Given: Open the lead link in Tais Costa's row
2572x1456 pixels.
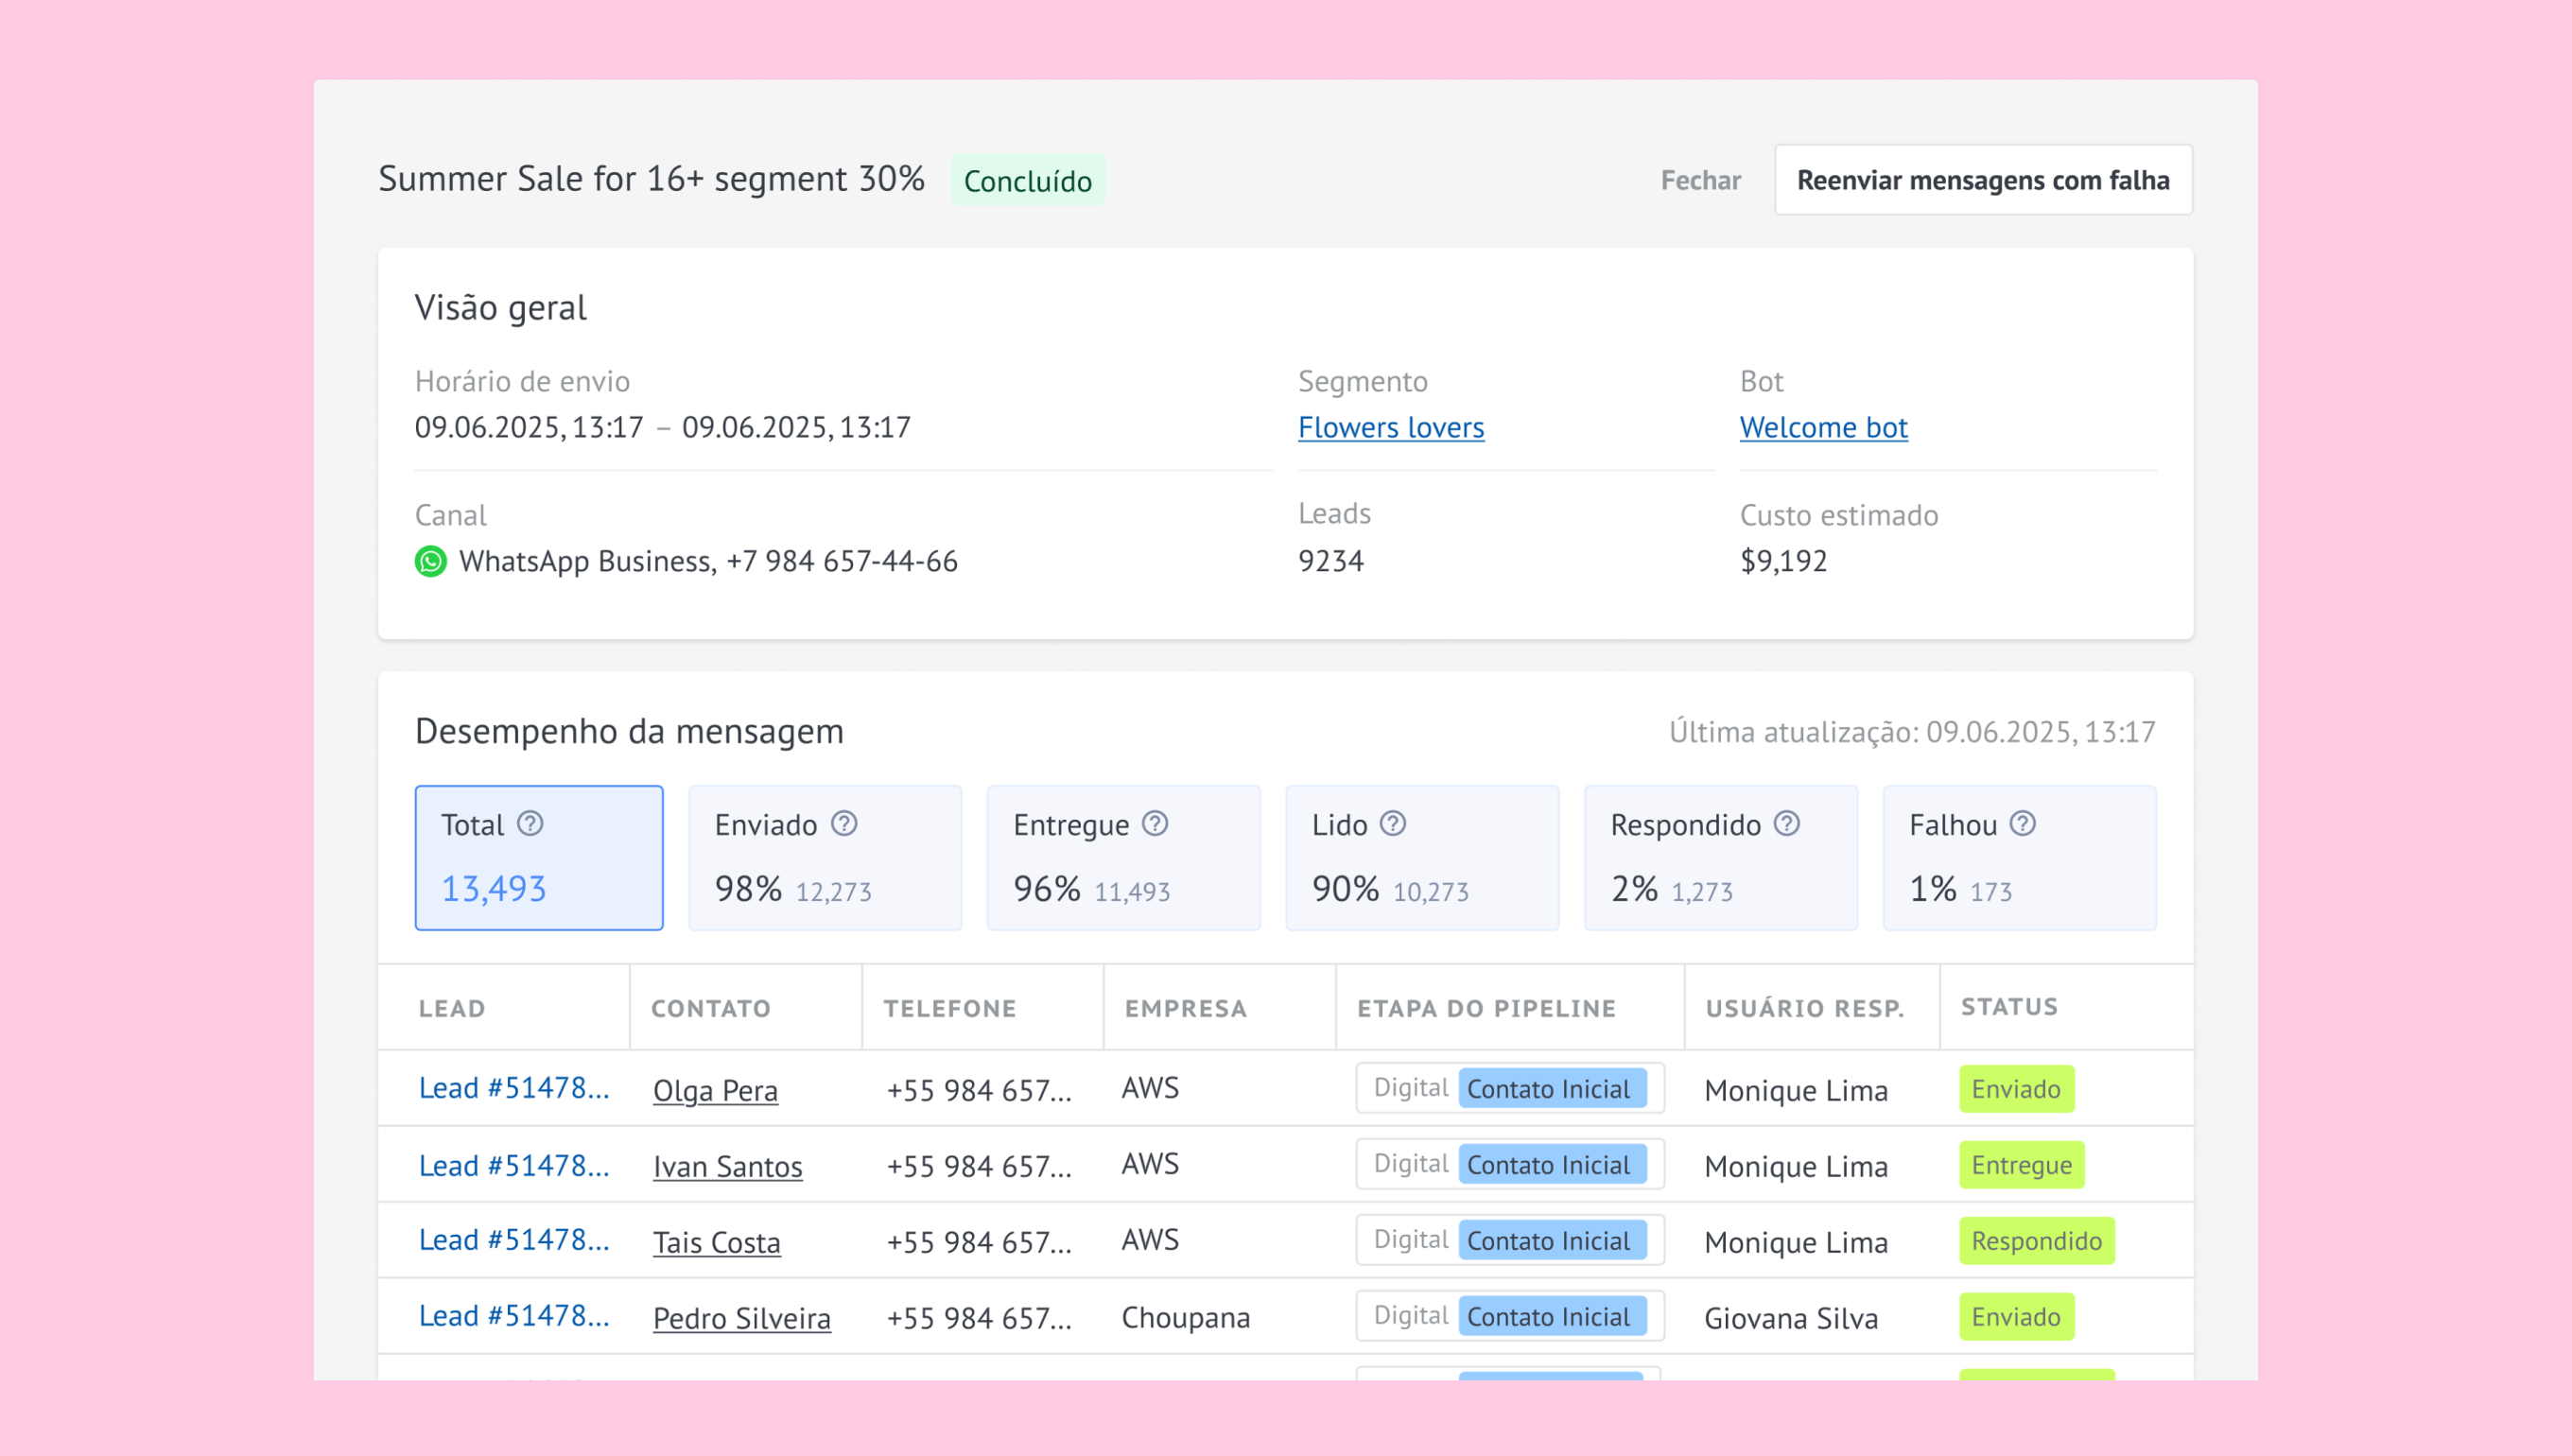Looking at the screenshot, I should tap(514, 1240).
